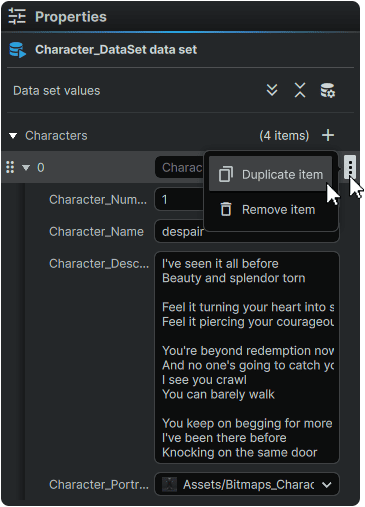Collapse item 0 with its triangle
Viewport: 365px width, 507px height.
pyautogui.click(x=26, y=167)
